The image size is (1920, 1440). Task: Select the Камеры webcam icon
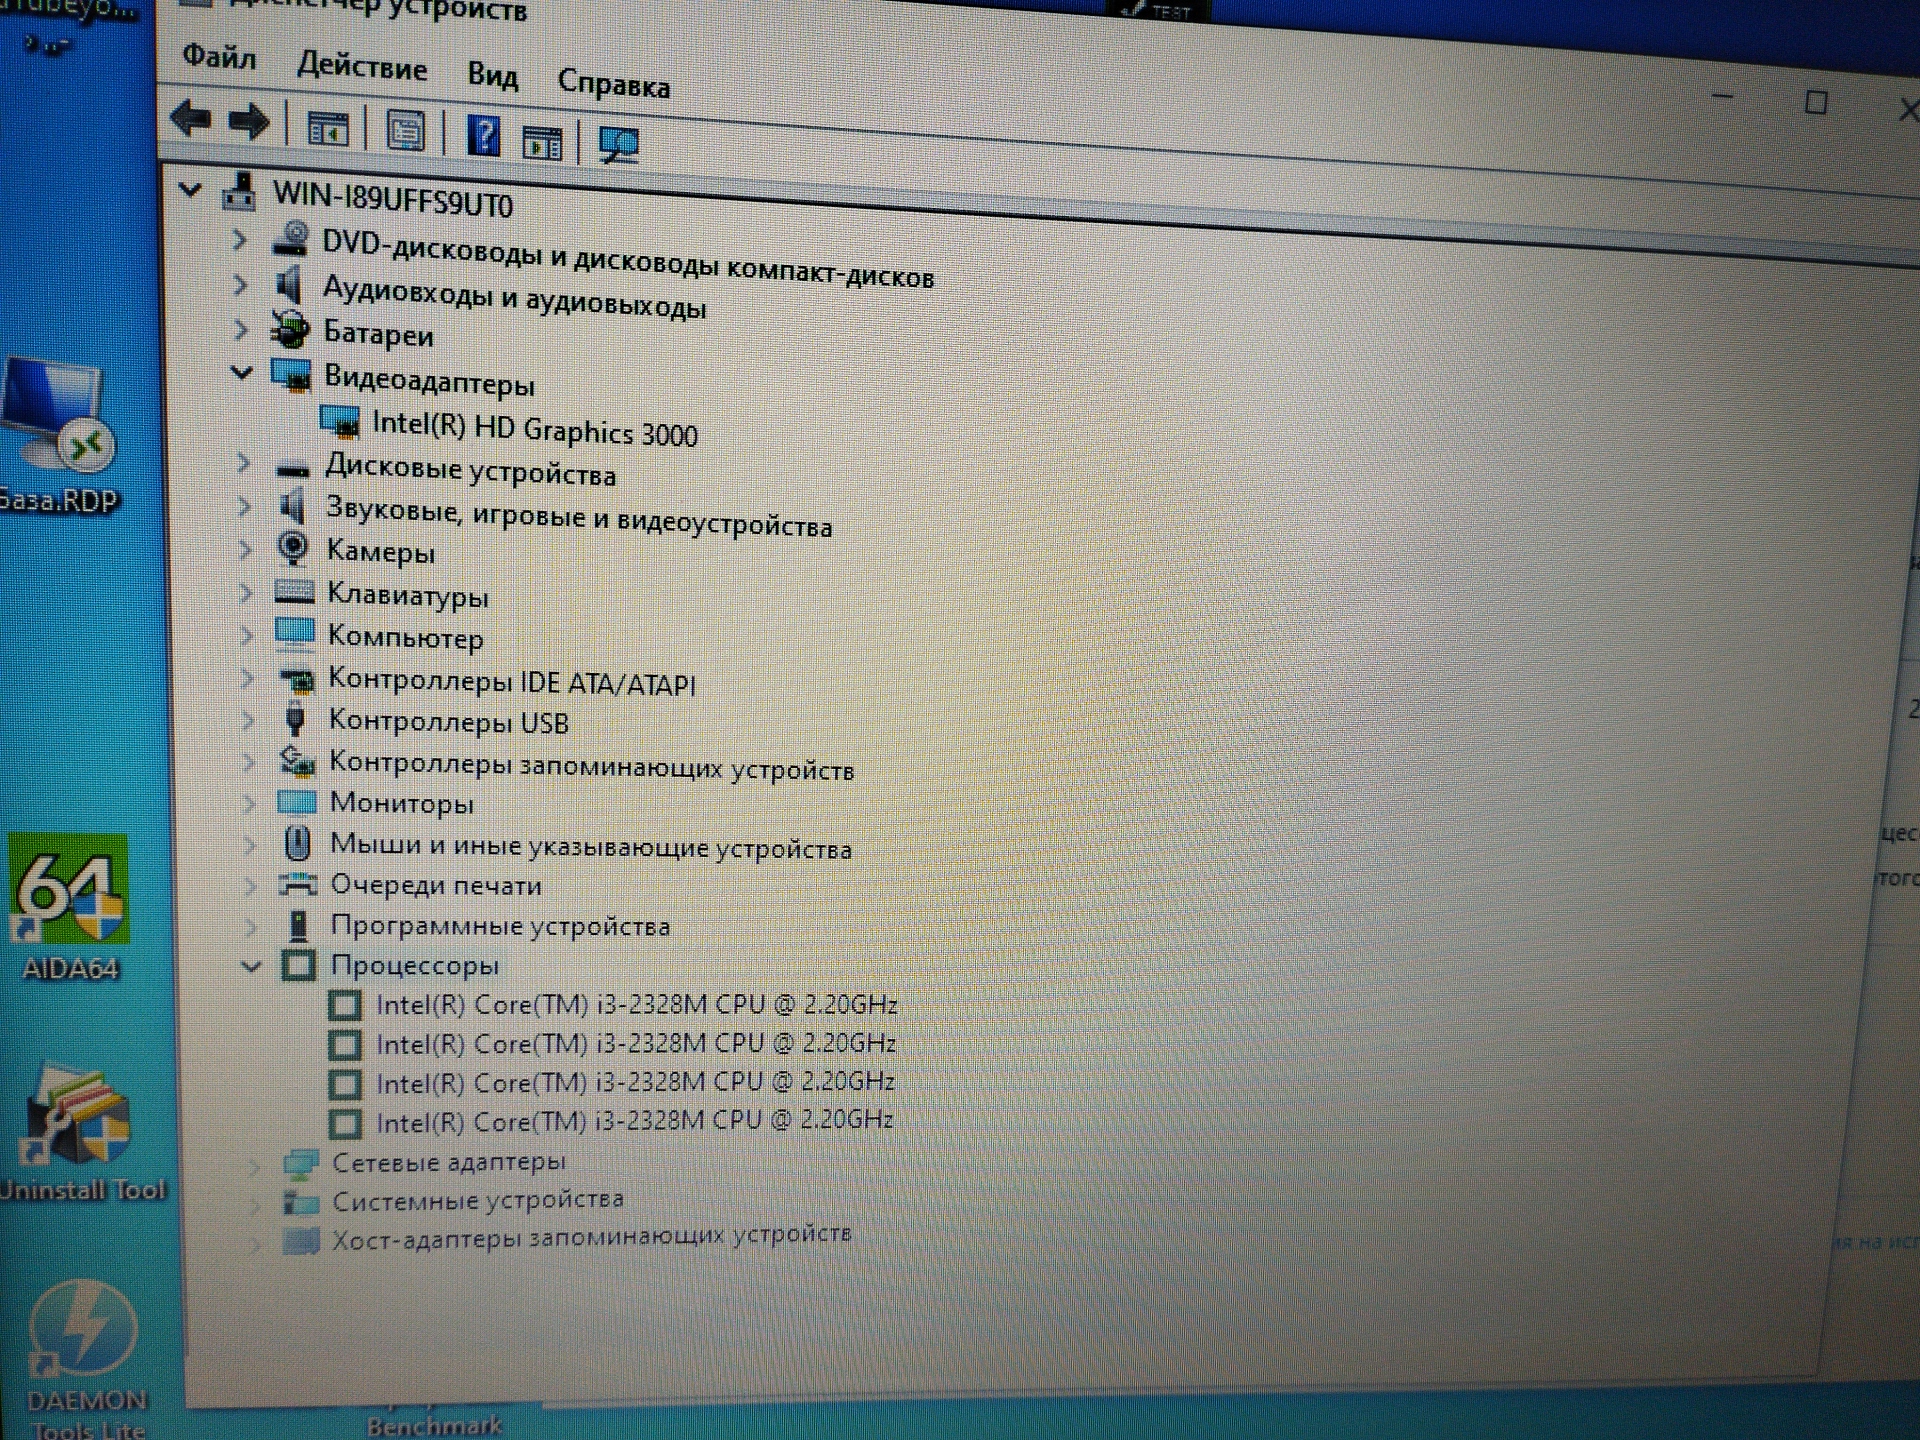pos(293,548)
